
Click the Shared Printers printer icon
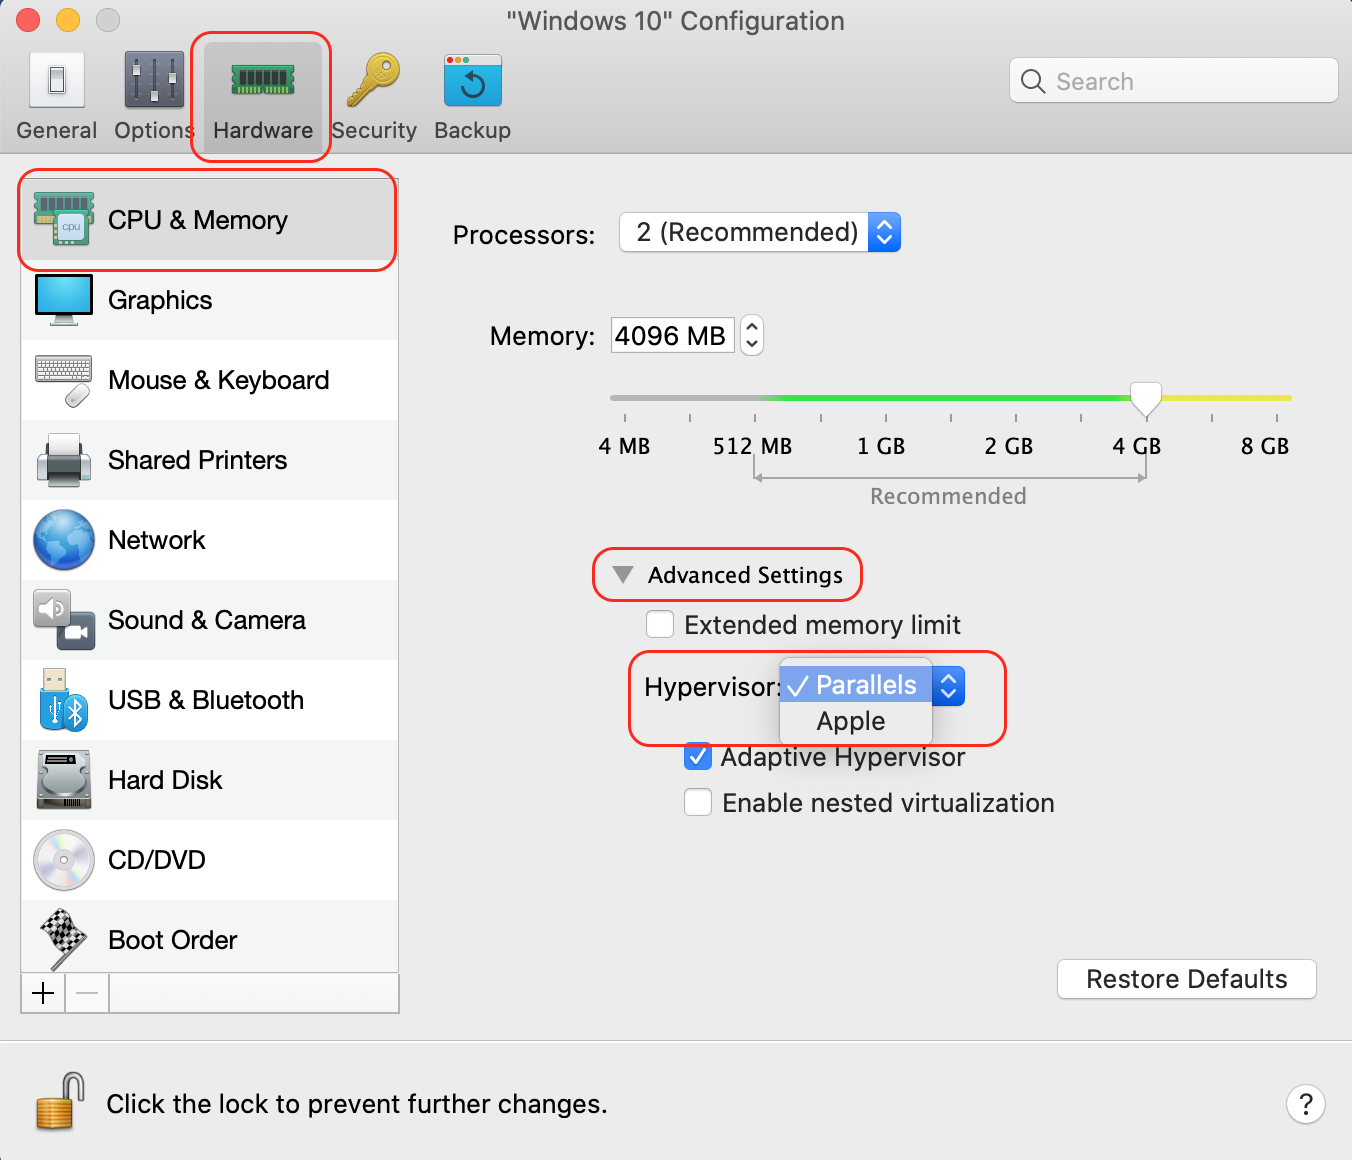coord(63,460)
